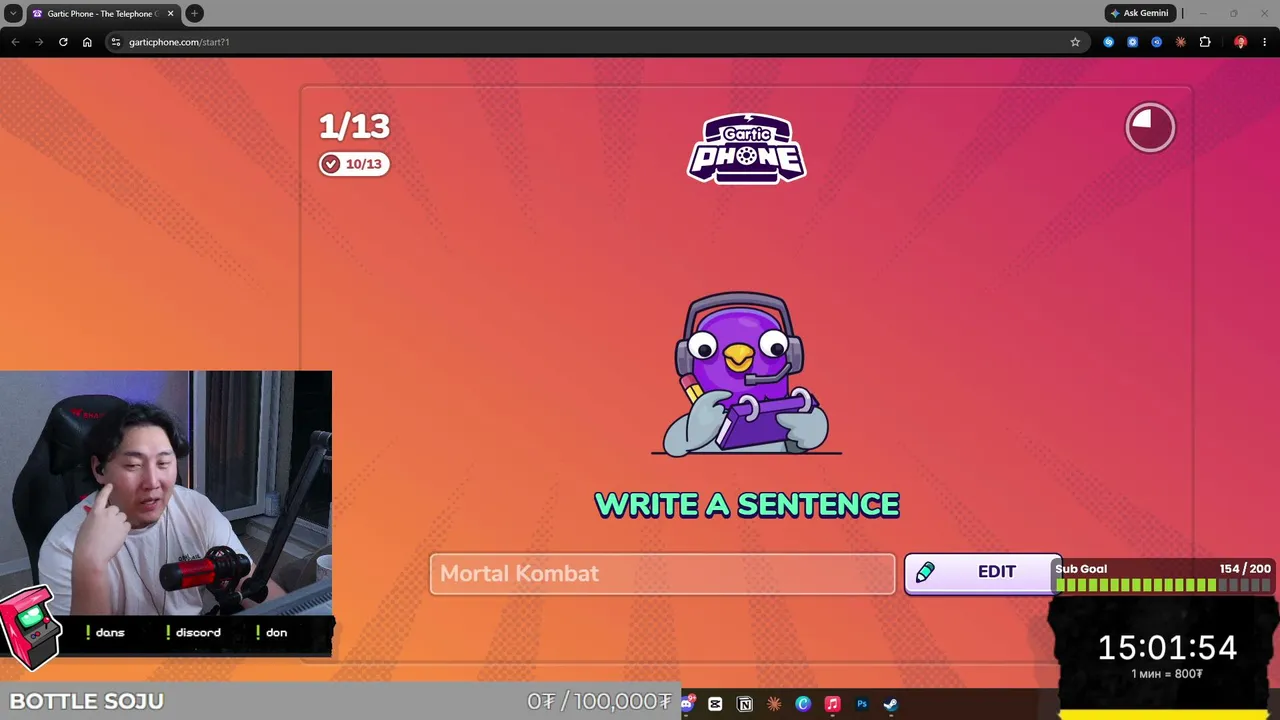Open the Shazam browser extension

point(1108,42)
